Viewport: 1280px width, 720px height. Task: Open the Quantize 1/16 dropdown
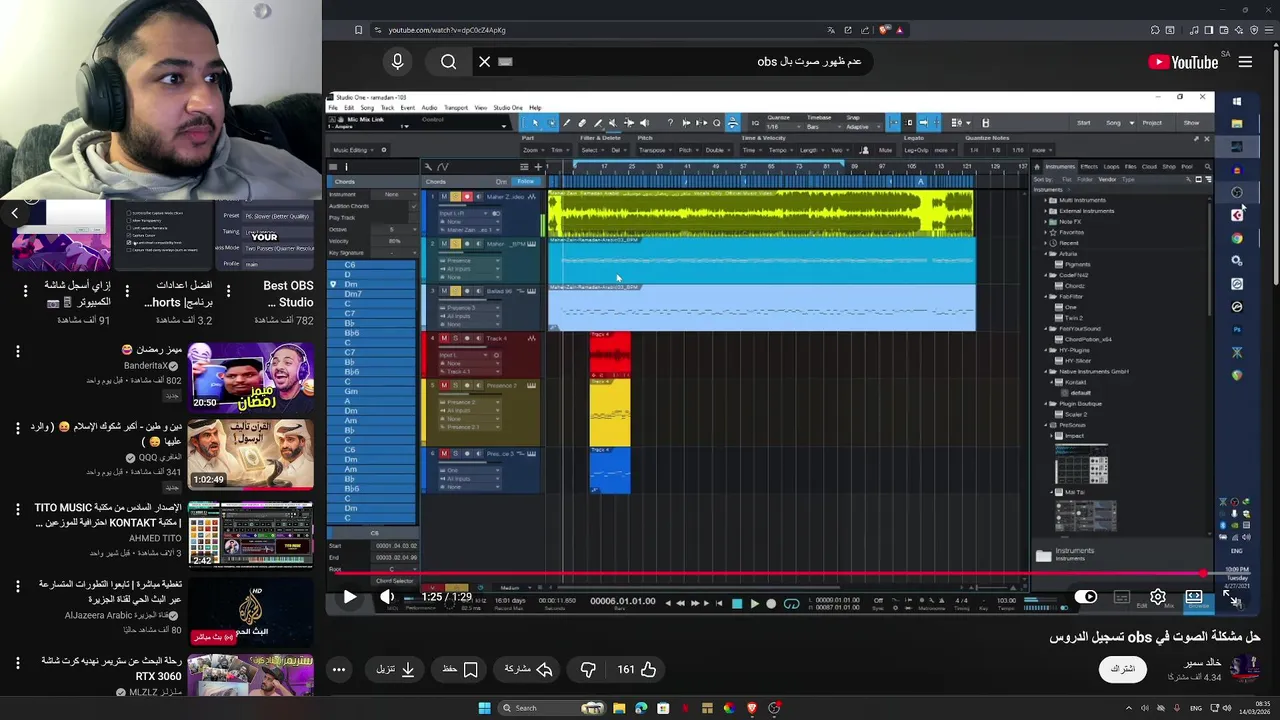(x=784, y=127)
